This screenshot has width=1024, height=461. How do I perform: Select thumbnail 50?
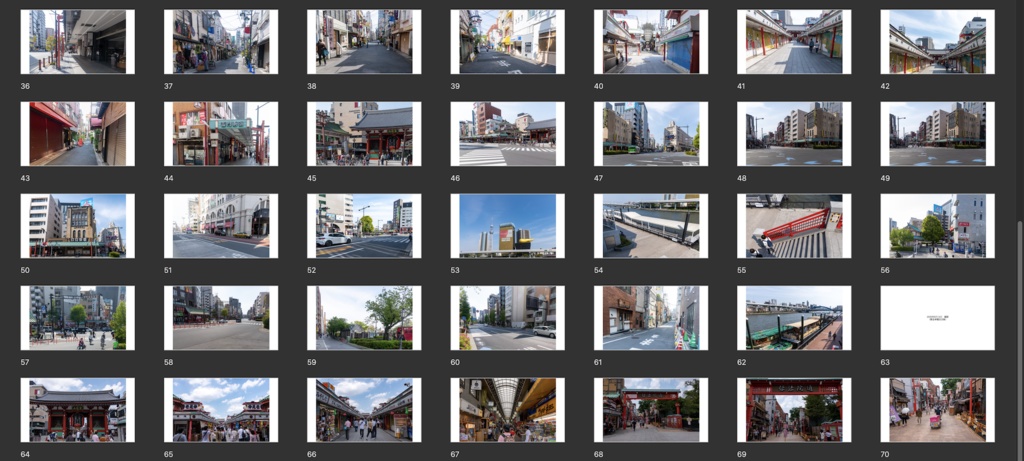78,226
